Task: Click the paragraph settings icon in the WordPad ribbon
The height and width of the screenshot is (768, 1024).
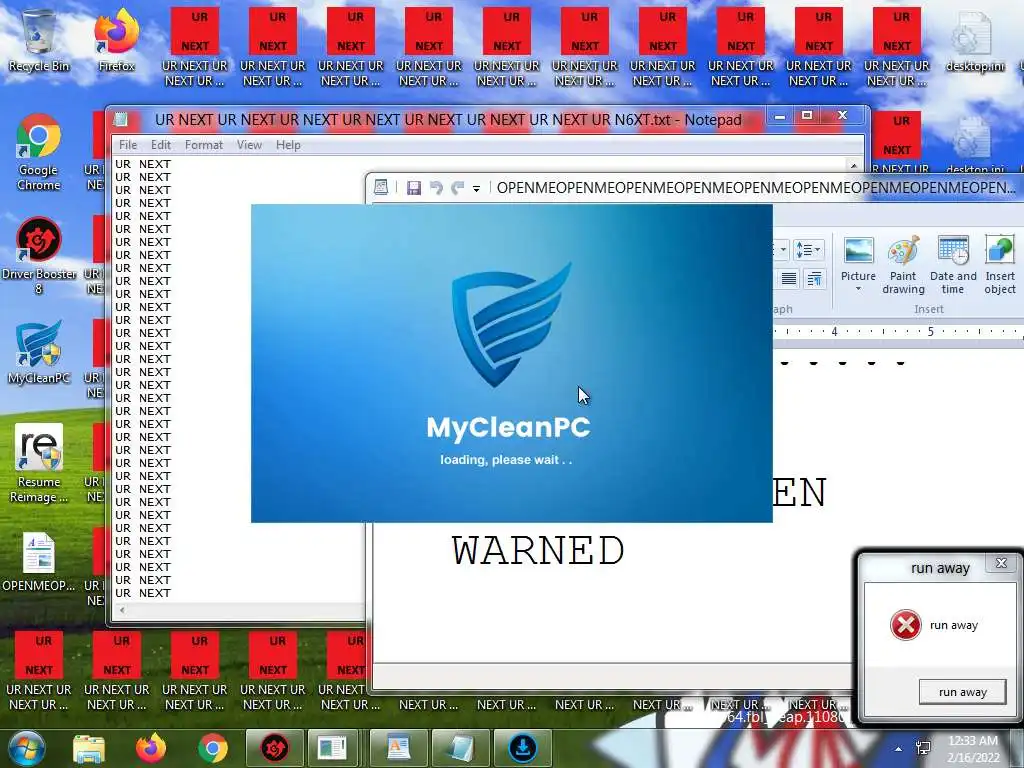Action: tap(814, 279)
